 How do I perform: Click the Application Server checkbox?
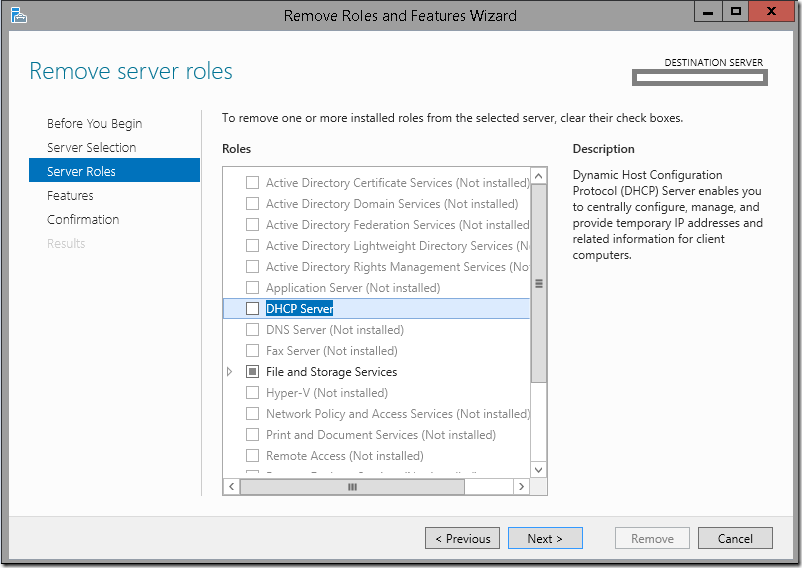(x=252, y=287)
